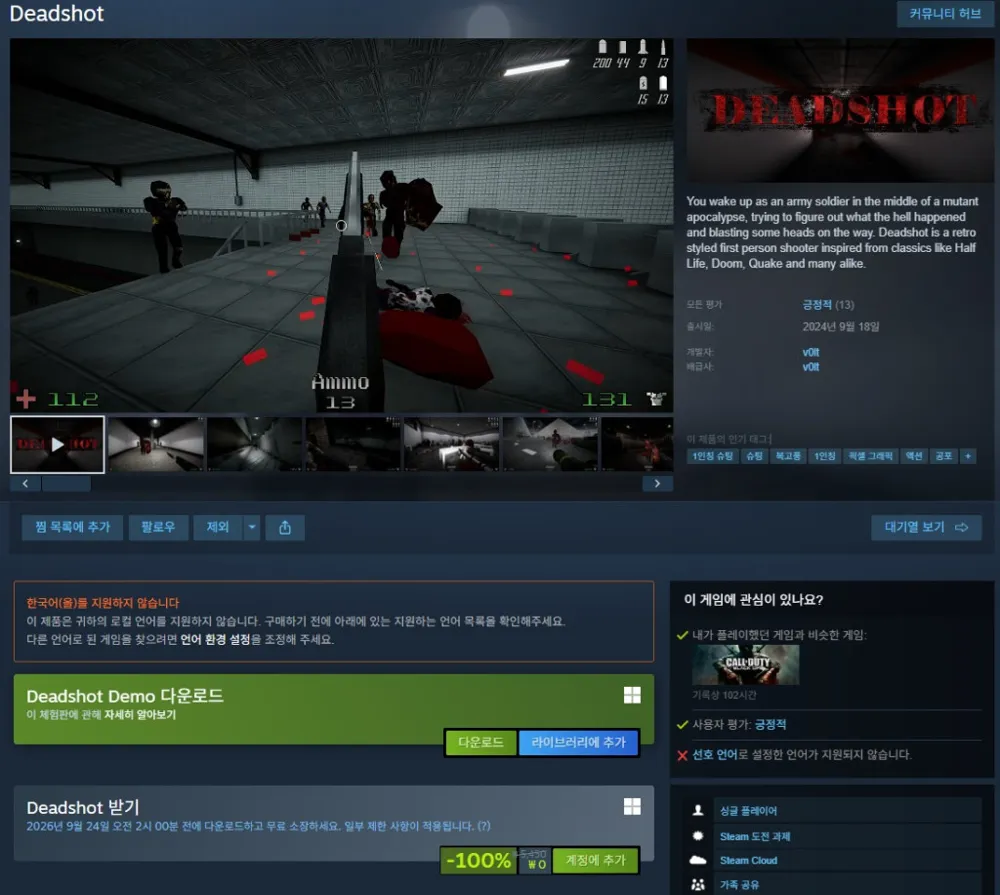1000x895 pixels.
Task: Click the family sharing people icon
Action: [698, 885]
